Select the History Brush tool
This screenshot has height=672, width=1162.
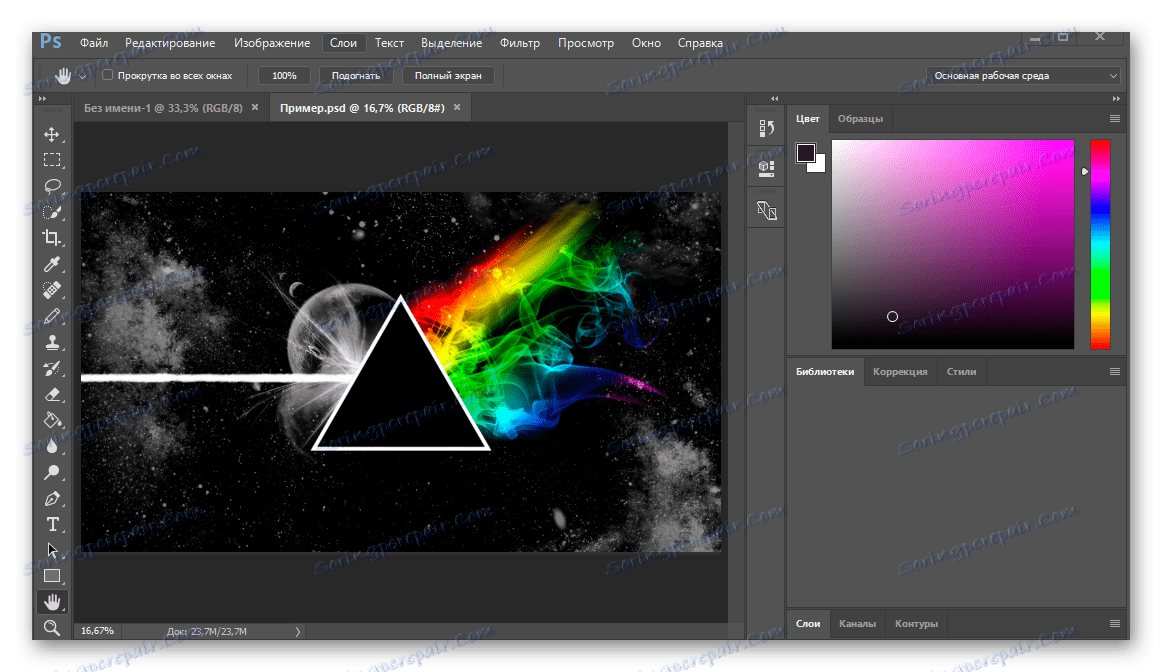pyautogui.click(x=52, y=368)
